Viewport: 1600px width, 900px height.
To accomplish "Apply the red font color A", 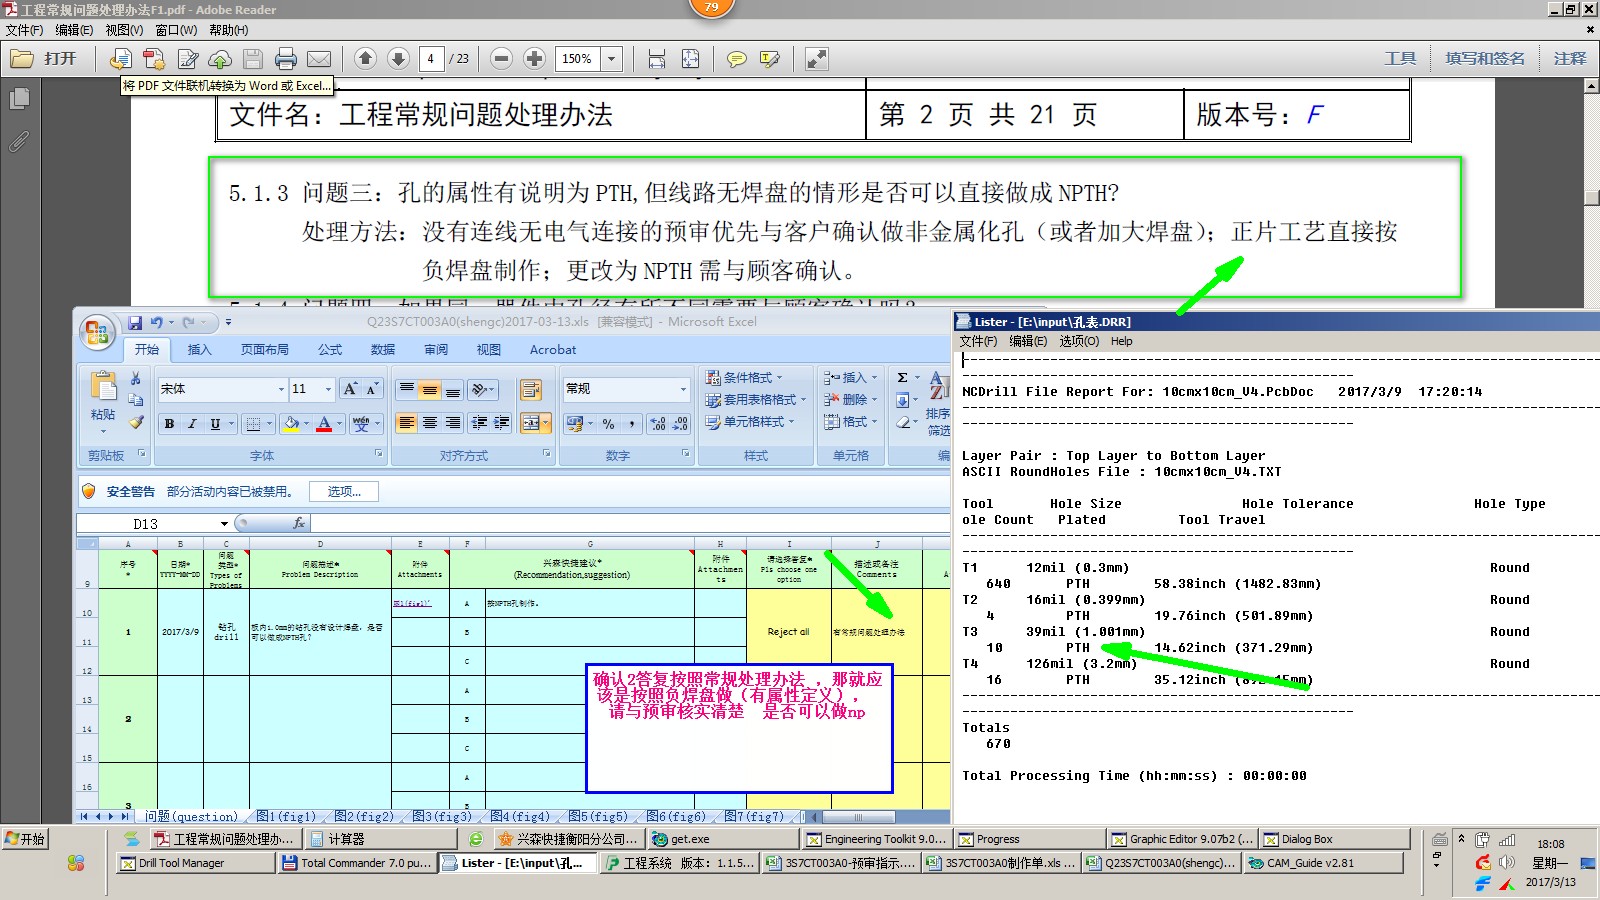I will [x=324, y=424].
